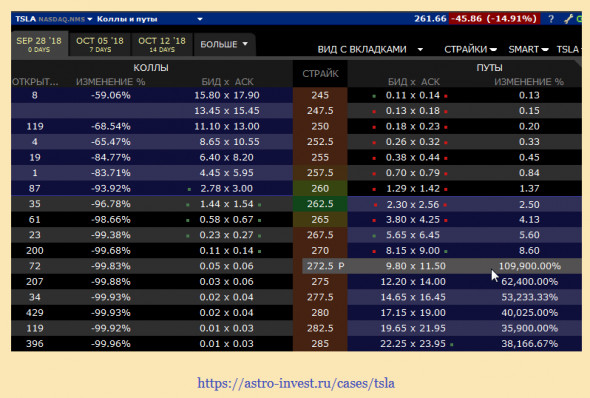Select strike 285

coord(320,343)
